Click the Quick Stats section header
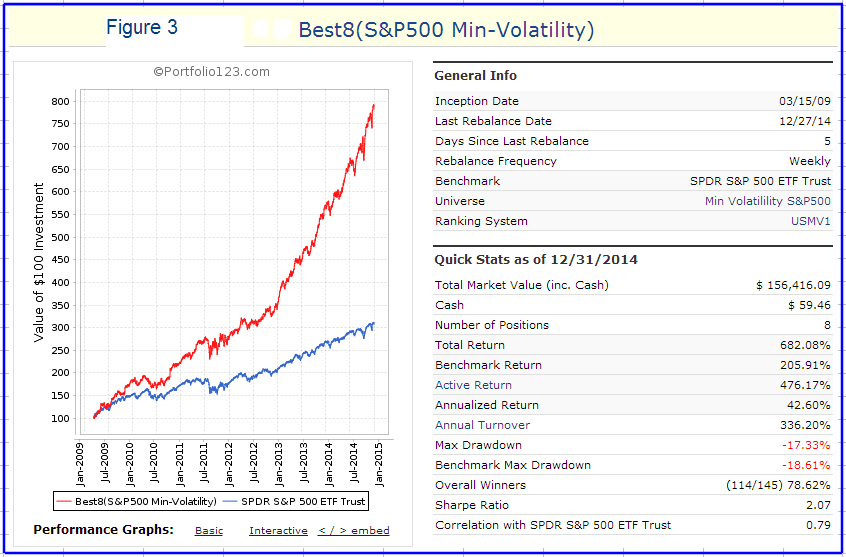The width and height of the screenshot is (846, 557). (524, 260)
